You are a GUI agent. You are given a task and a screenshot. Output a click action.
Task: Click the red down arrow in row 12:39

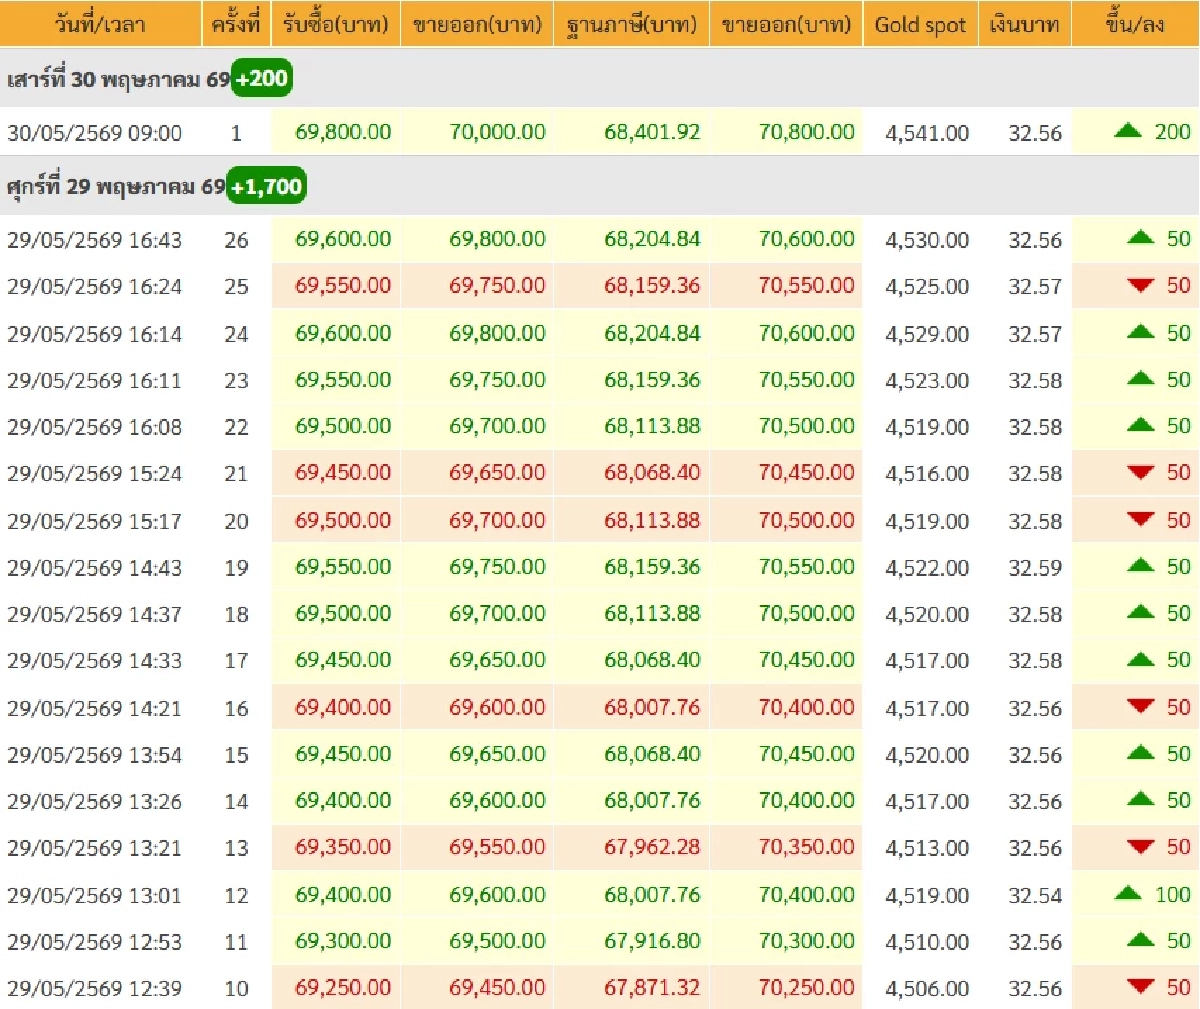1140,987
